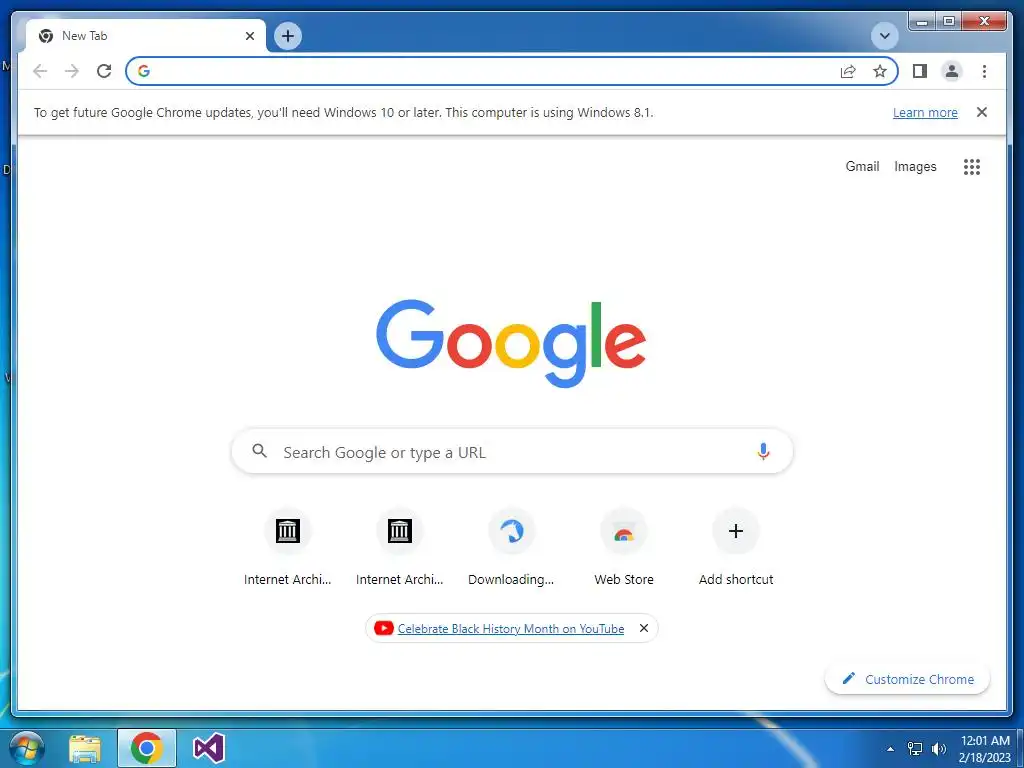
Task: Click the Chrome taskbar icon
Action: tap(146, 748)
